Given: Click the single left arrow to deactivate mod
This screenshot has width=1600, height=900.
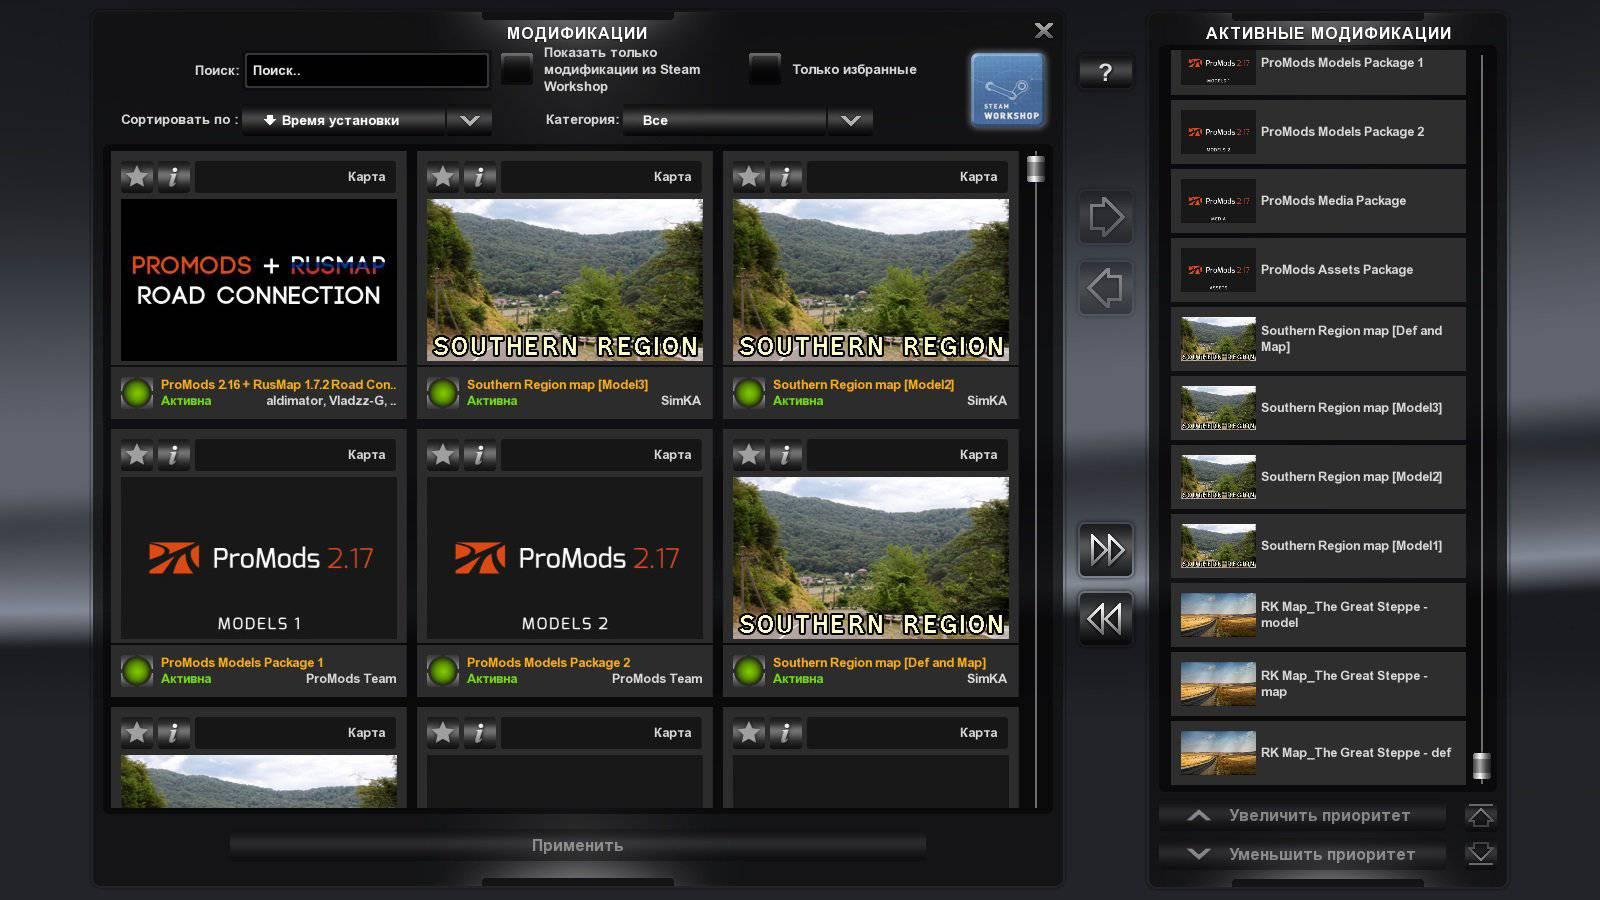Looking at the screenshot, I should tap(1105, 289).
